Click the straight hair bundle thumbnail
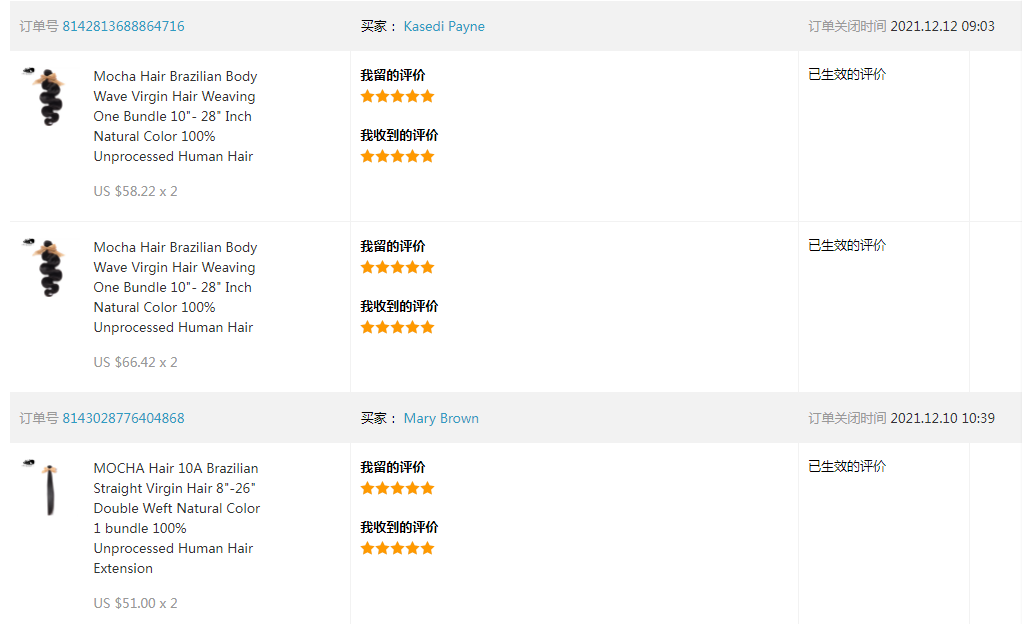 point(44,487)
